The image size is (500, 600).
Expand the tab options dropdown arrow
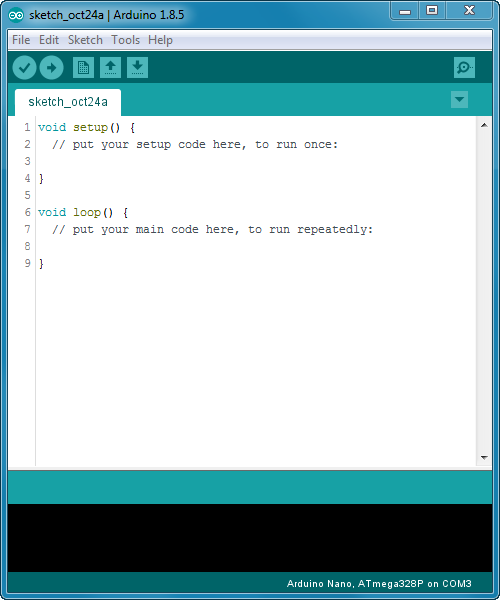pos(459,99)
